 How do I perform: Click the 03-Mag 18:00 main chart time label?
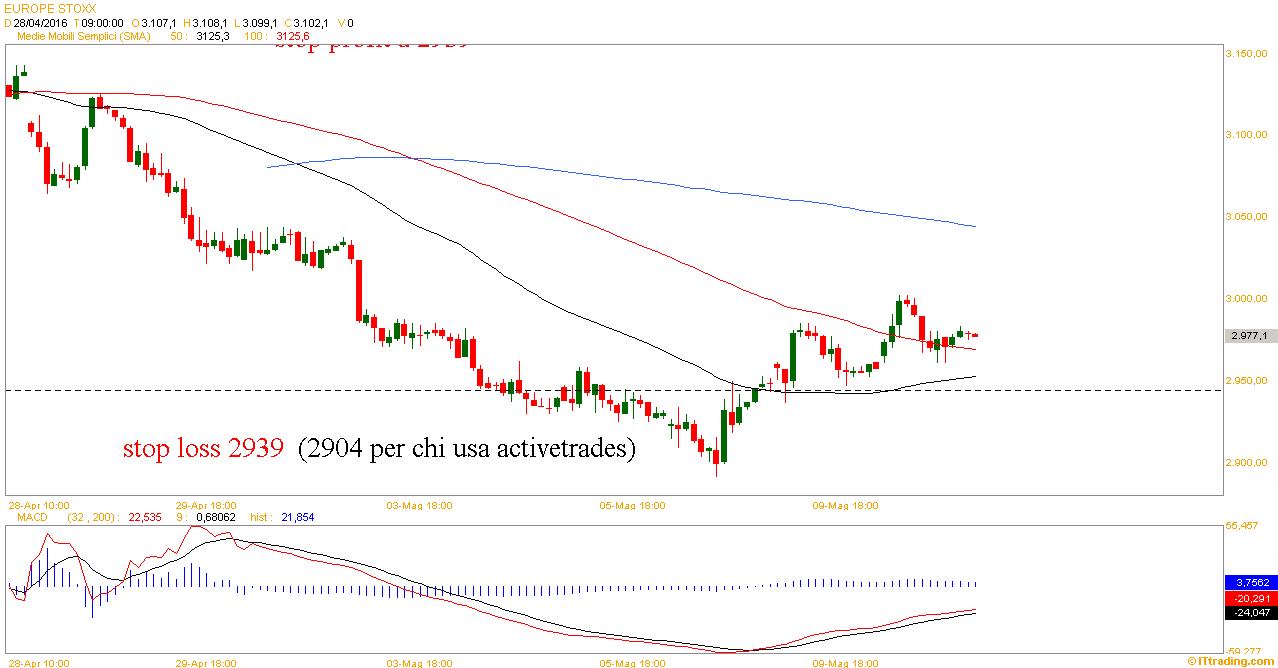419,506
